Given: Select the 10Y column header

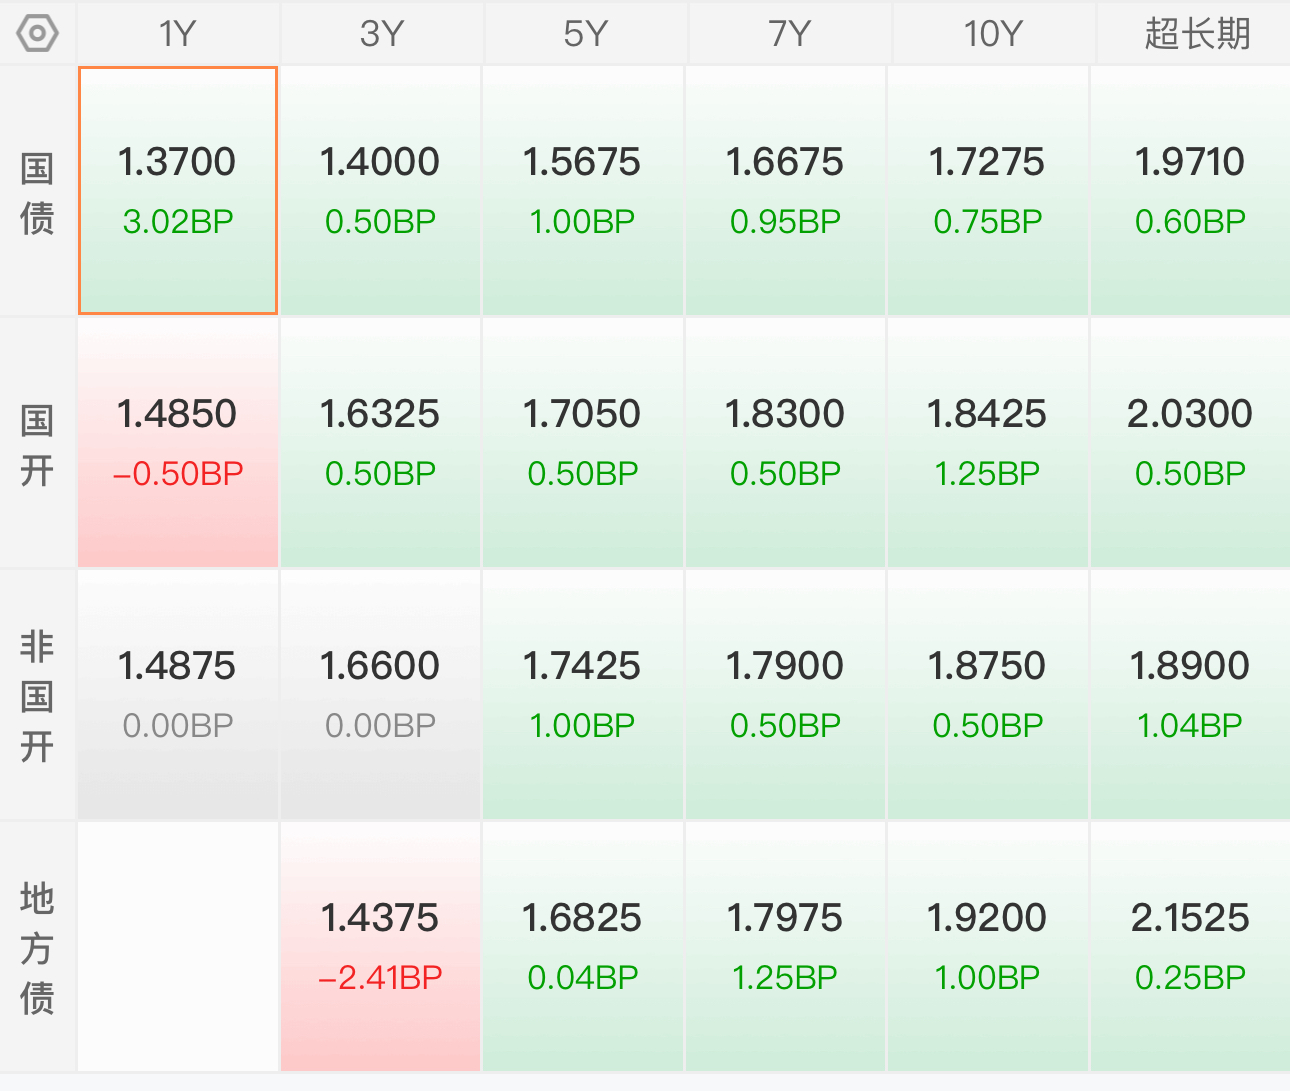Looking at the screenshot, I should click(992, 34).
